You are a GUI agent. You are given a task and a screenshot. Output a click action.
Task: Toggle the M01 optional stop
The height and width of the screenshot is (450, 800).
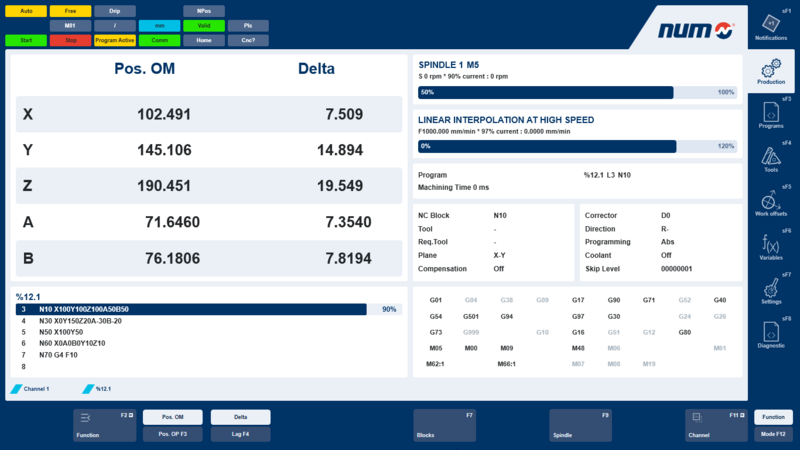pyautogui.click(x=70, y=26)
